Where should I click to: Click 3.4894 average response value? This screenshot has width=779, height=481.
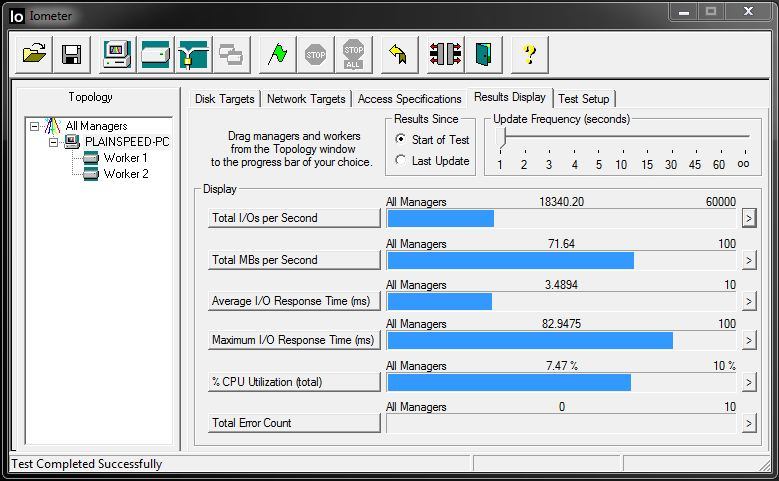[x=561, y=285]
